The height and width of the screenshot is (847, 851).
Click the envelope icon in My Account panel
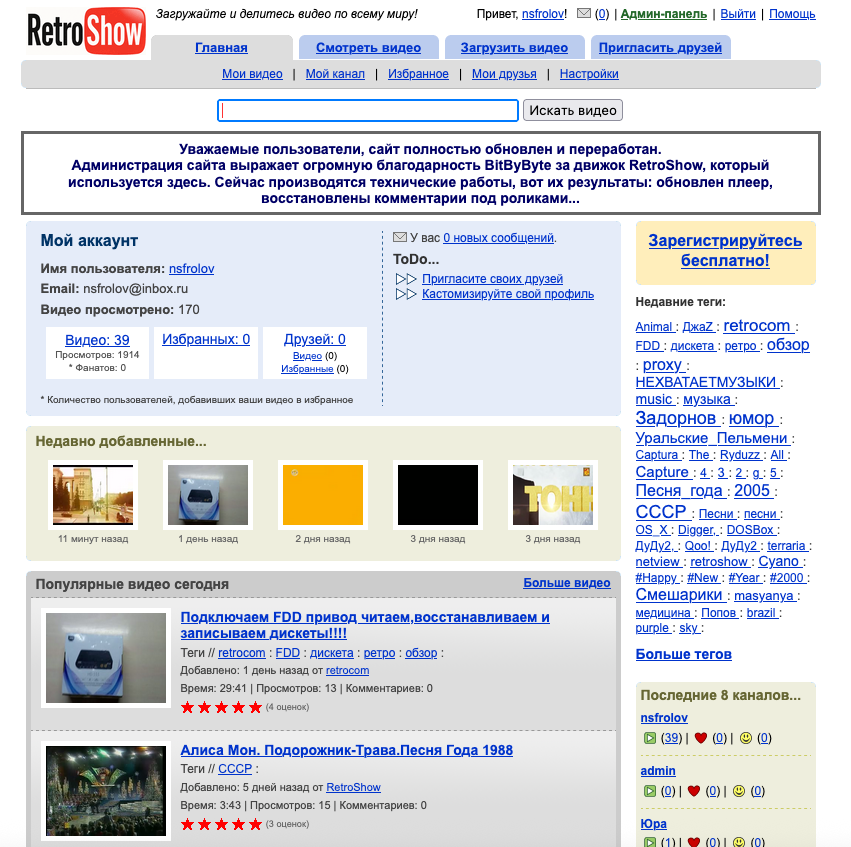point(400,238)
